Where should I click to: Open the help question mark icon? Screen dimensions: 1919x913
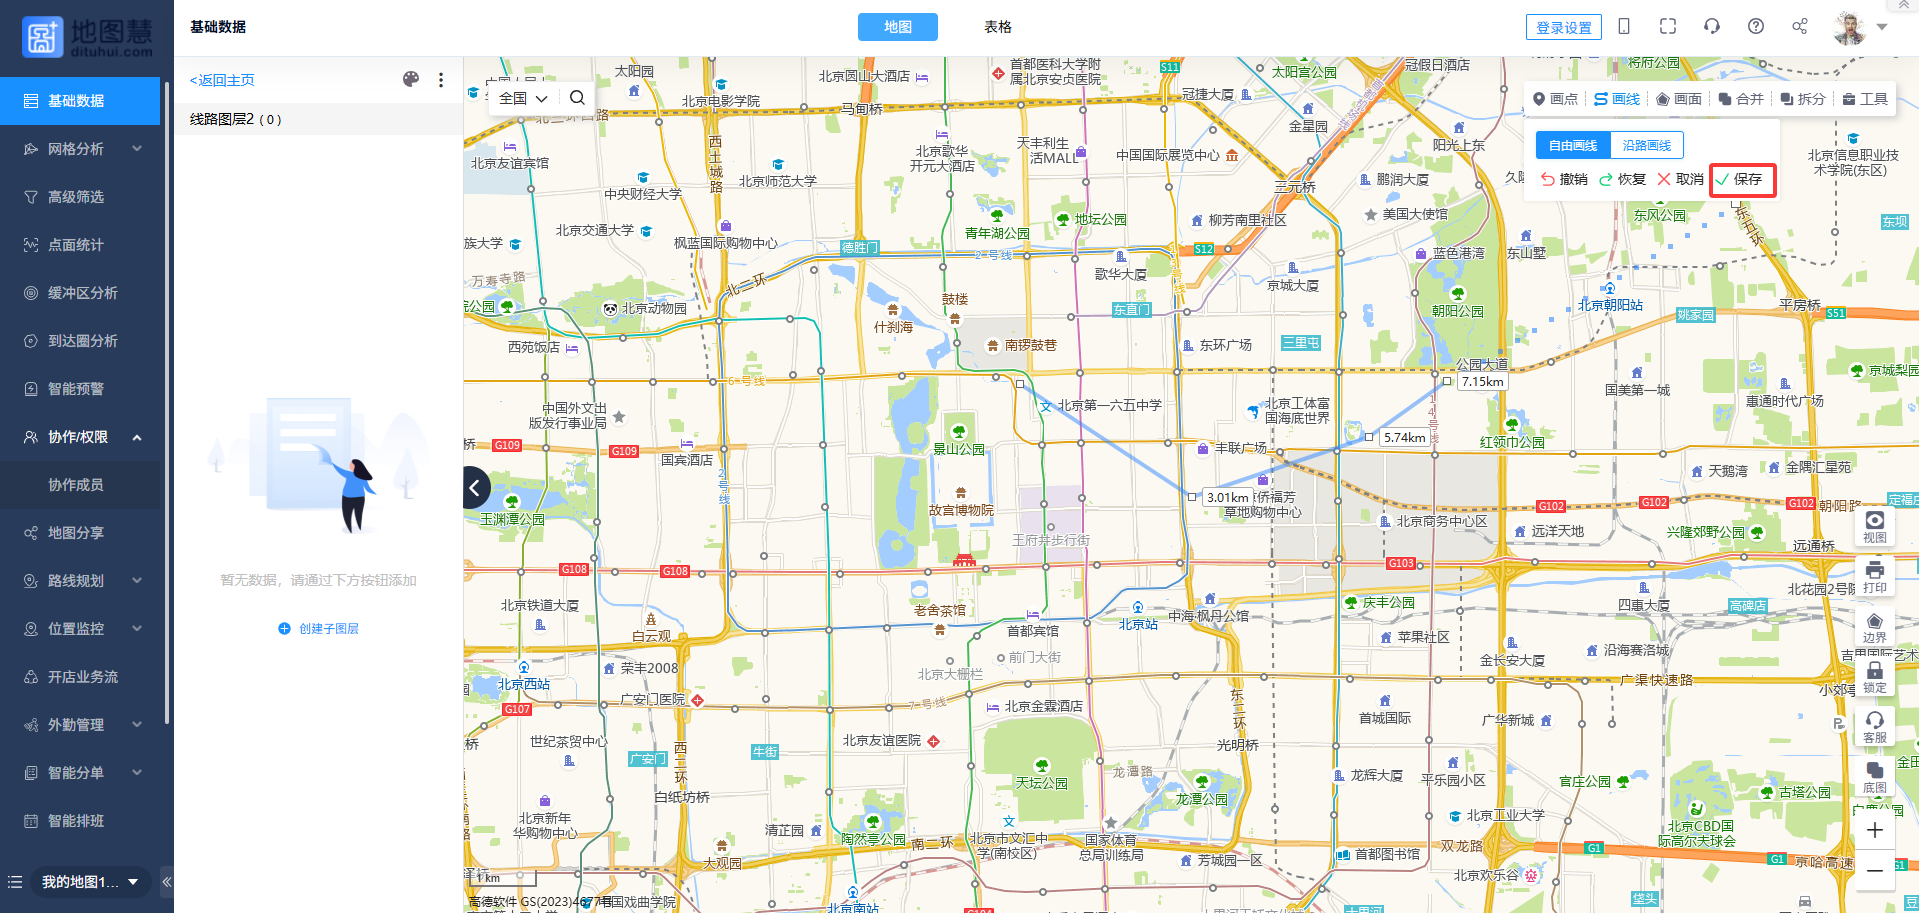pyautogui.click(x=1755, y=27)
